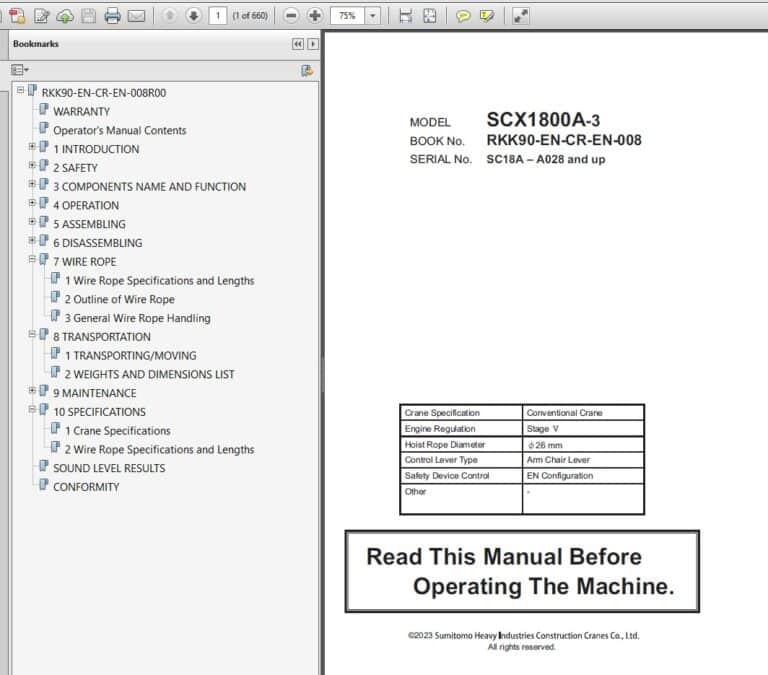Click the page number field
The height and width of the screenshot is (675, 768).
pos(218,16)
